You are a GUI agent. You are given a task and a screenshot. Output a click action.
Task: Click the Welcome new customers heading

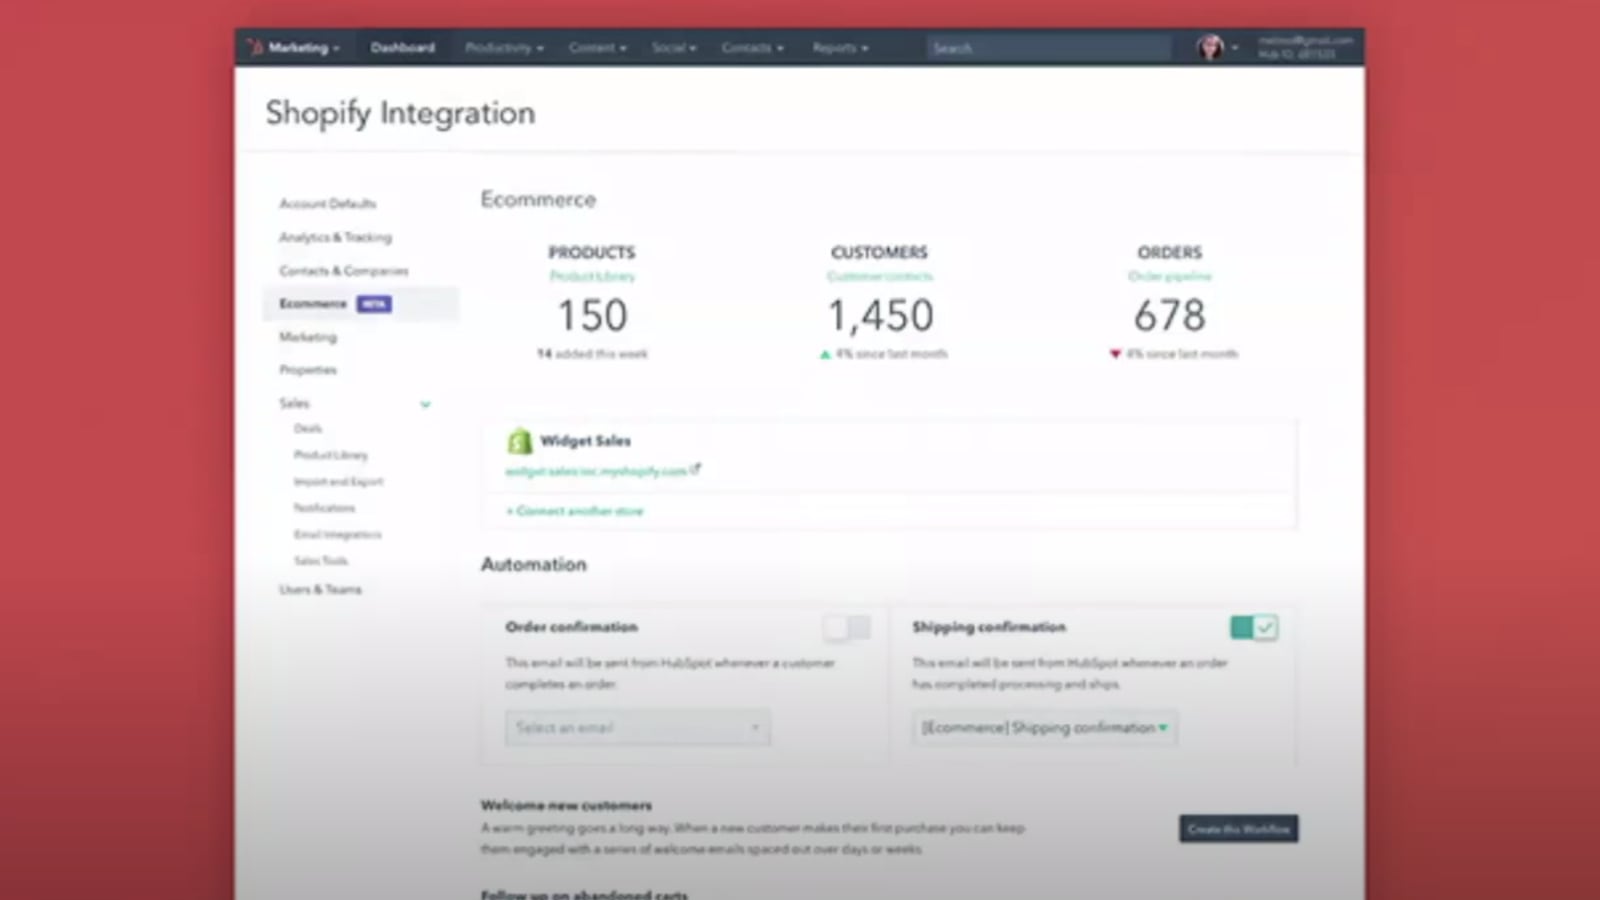click(566, 805)
